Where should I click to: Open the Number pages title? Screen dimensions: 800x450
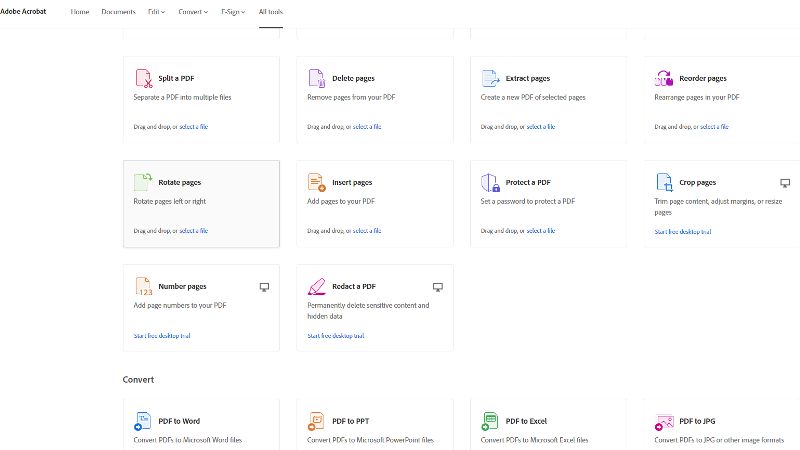182,286
